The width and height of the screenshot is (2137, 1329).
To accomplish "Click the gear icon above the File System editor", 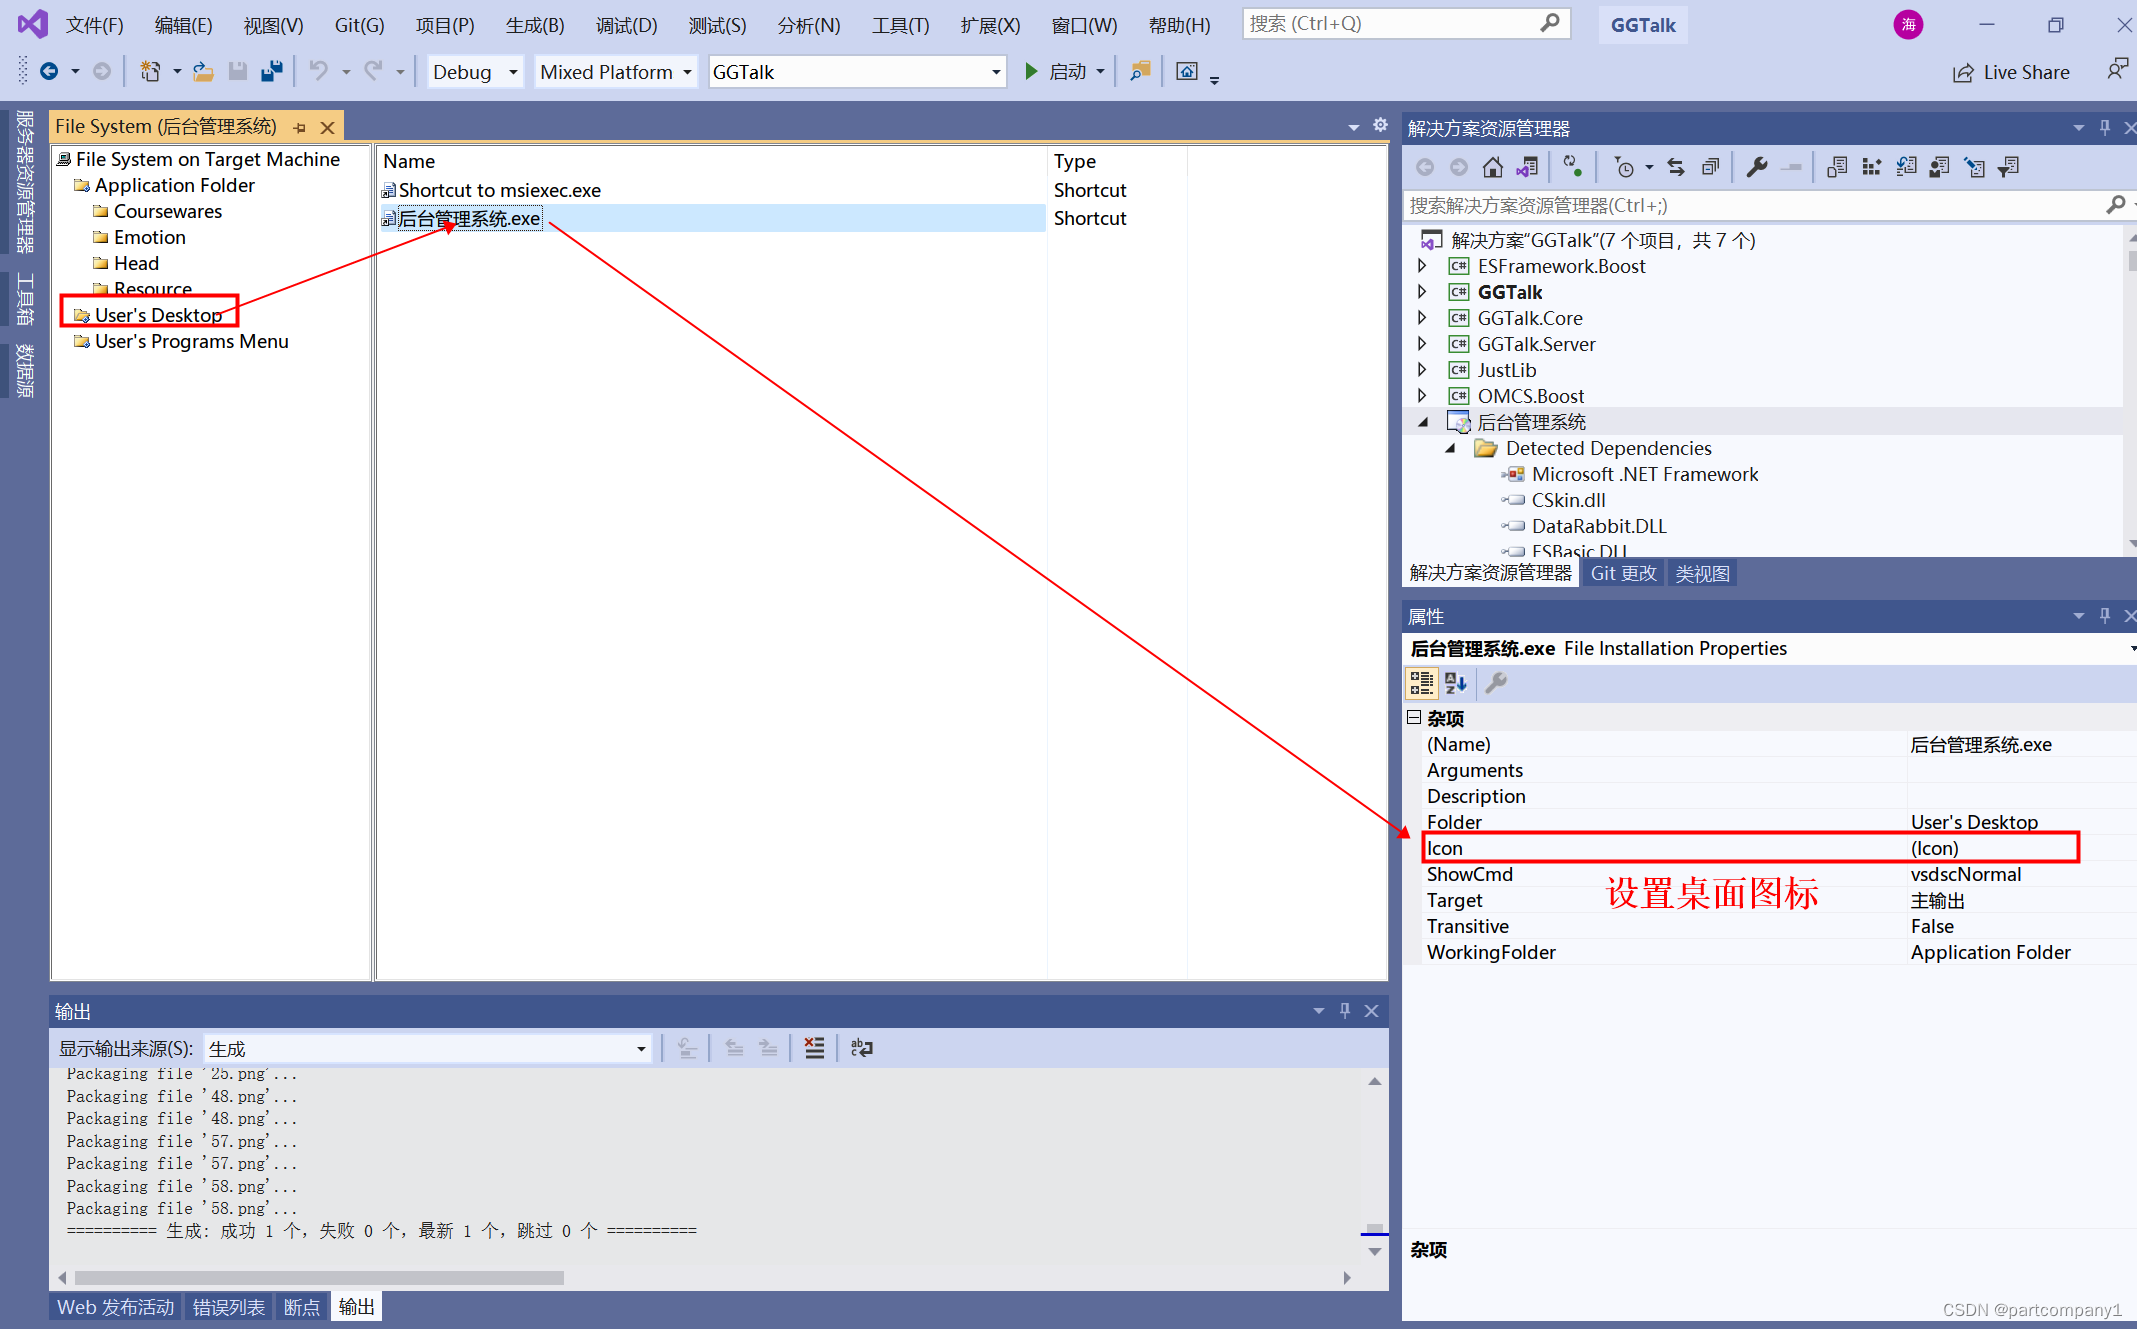I will click(x=1380, y=125).
